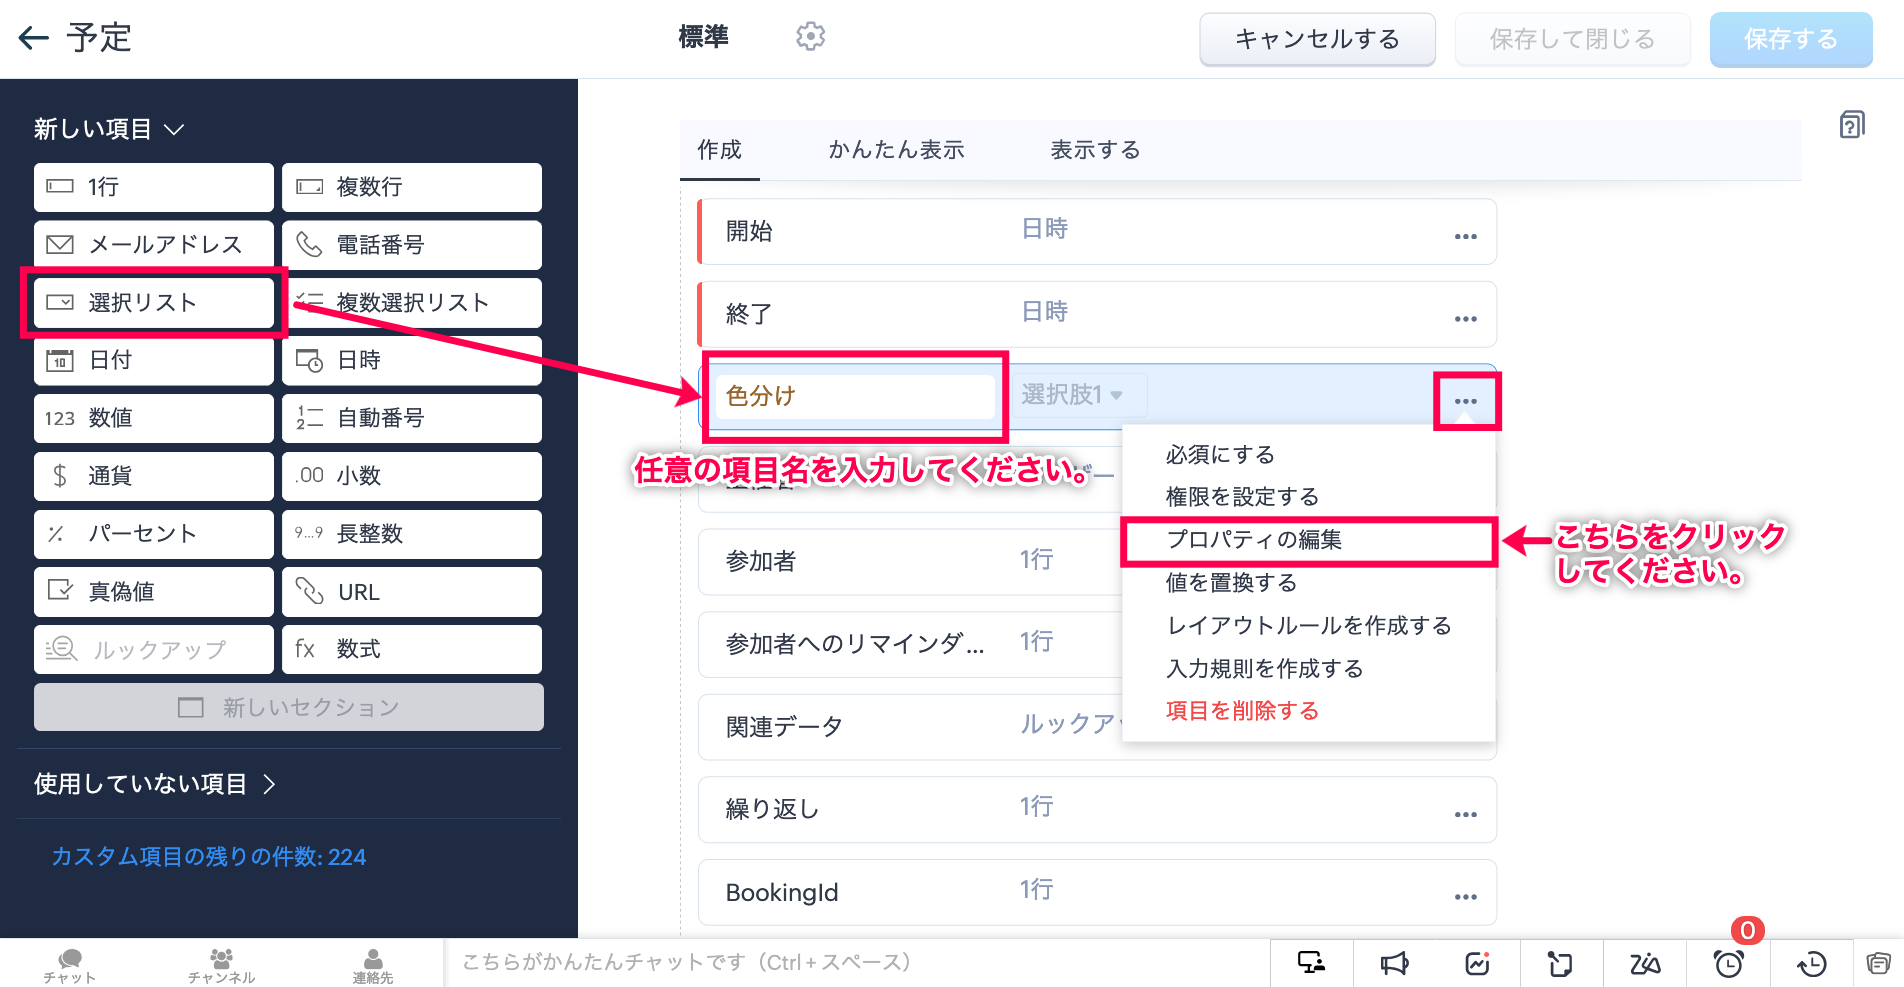This screenshot has width=1904, height=987.
Task: Click the 色分け field name input
Action: (854, 396)
